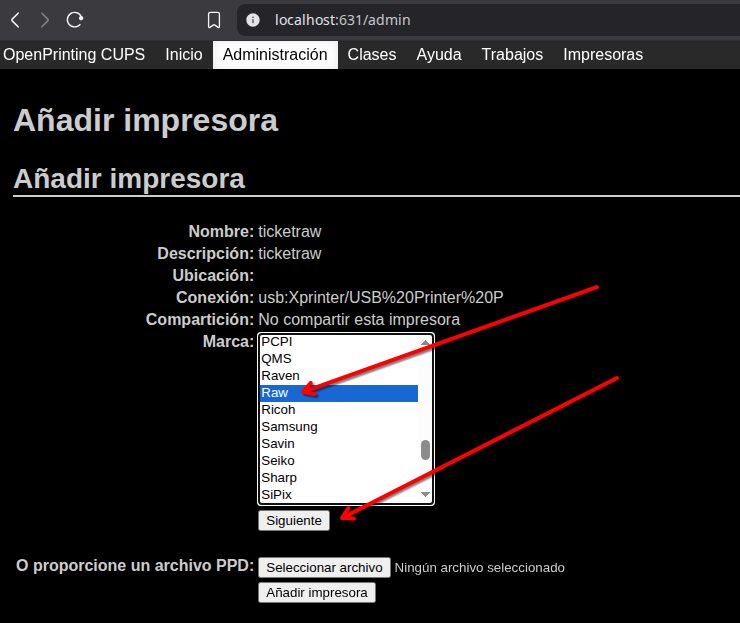
Task: Click Seleccionar archivo to choose PPD
Action: coord(324,567)
